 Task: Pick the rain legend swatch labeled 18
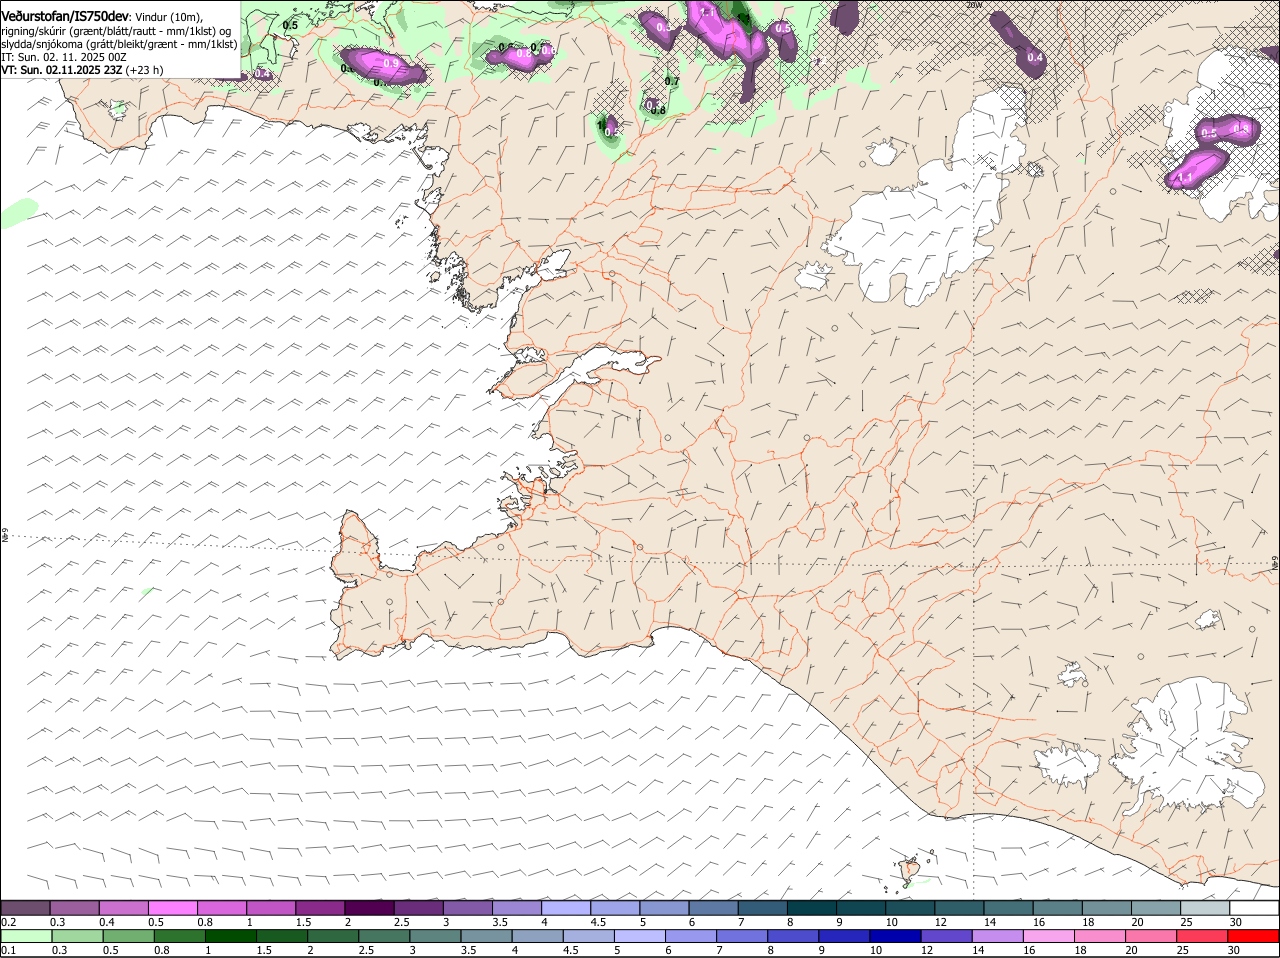pyautogui.click(x=1100, y=936)
